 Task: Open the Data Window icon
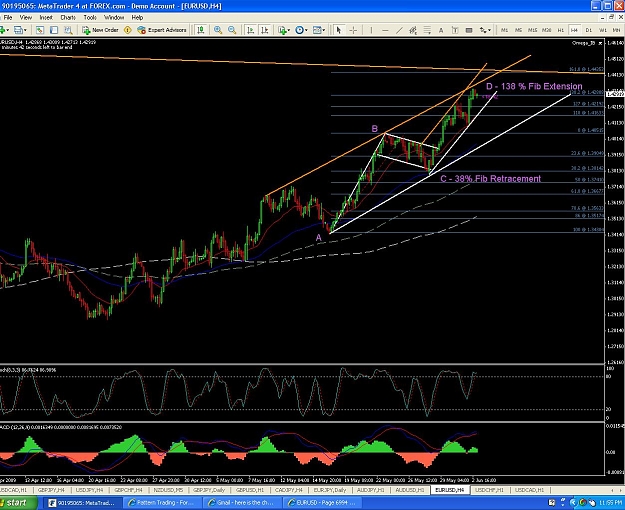(x=54, y=30)
